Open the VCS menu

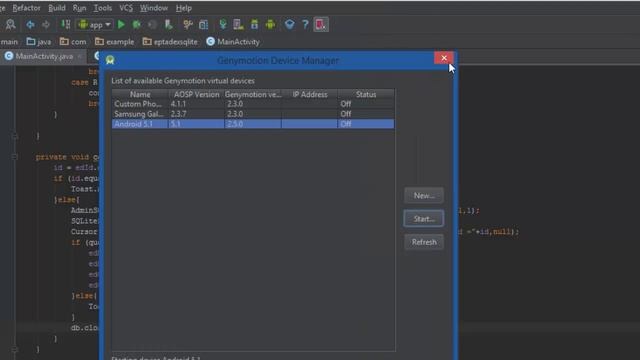tap(126, 8)
